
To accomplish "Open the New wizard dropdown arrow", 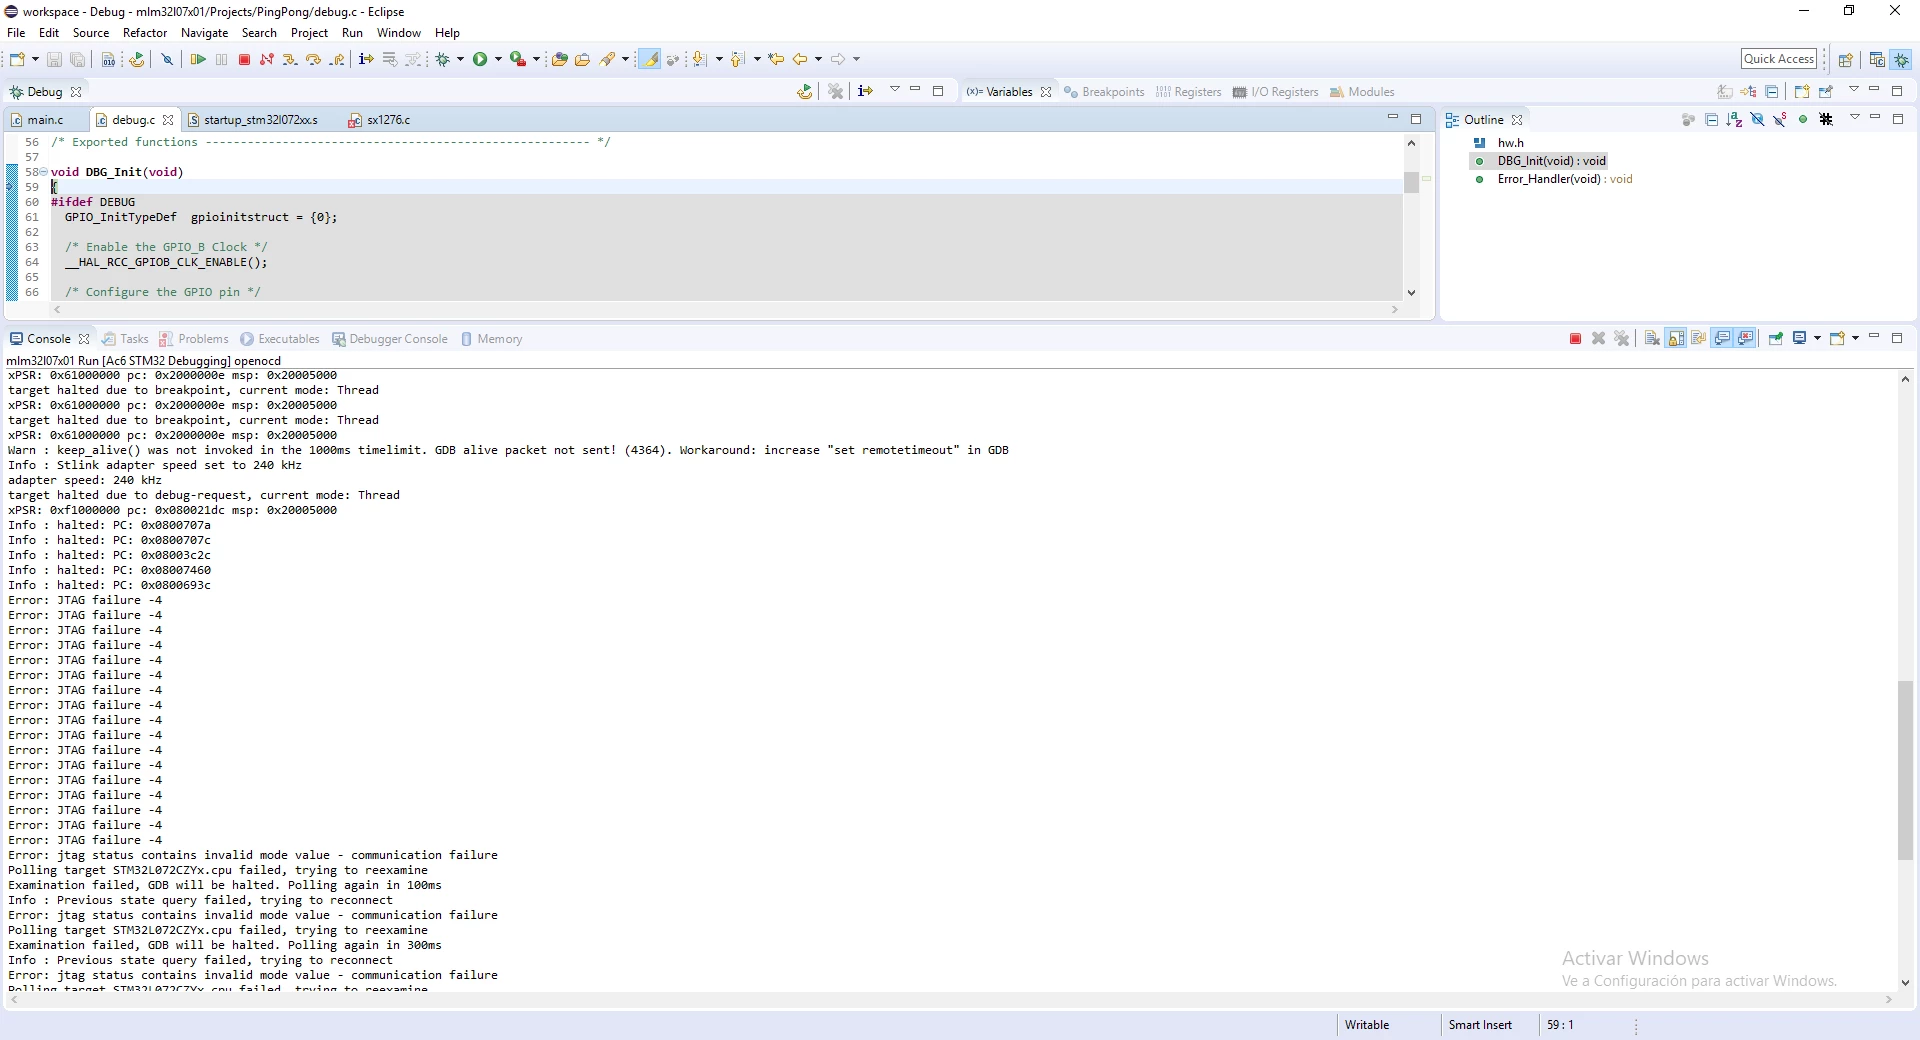I will (35, 60).
